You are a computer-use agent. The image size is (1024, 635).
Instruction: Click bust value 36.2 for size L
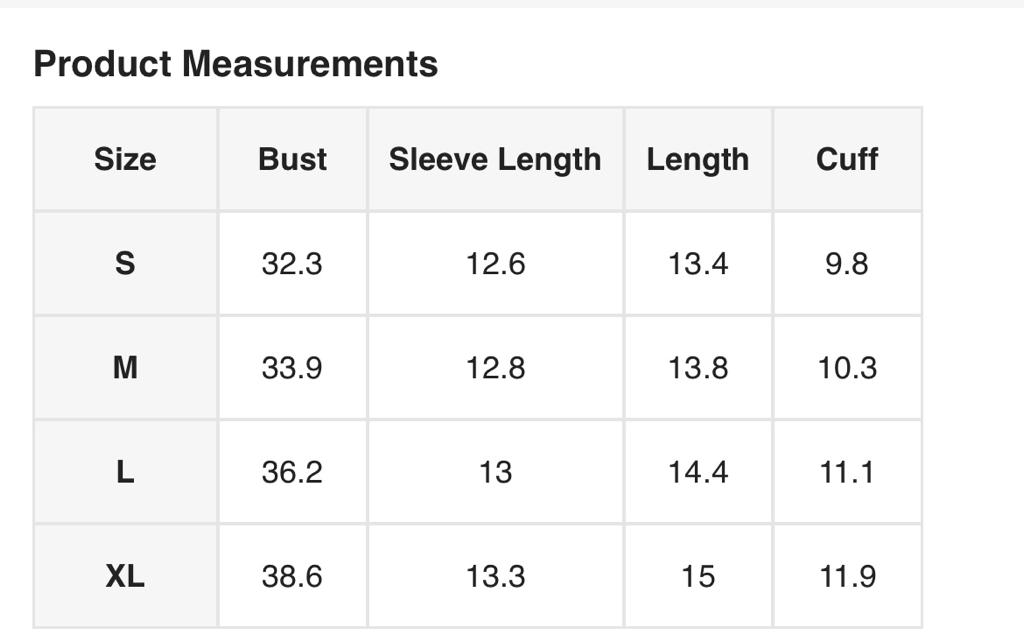tap(292, 472)
